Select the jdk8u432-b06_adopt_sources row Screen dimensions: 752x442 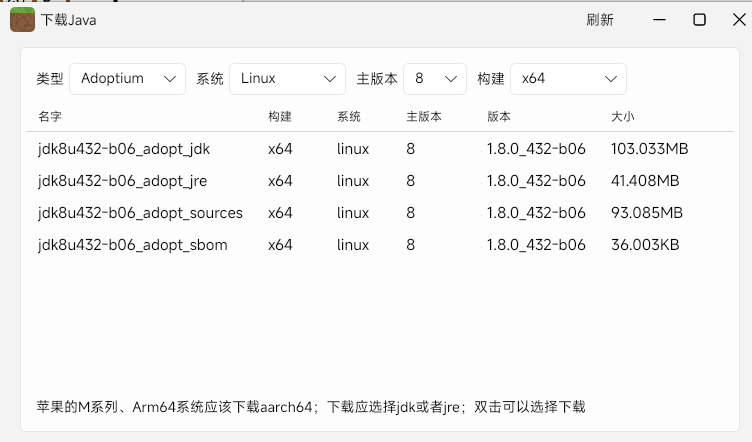[380, 213]
